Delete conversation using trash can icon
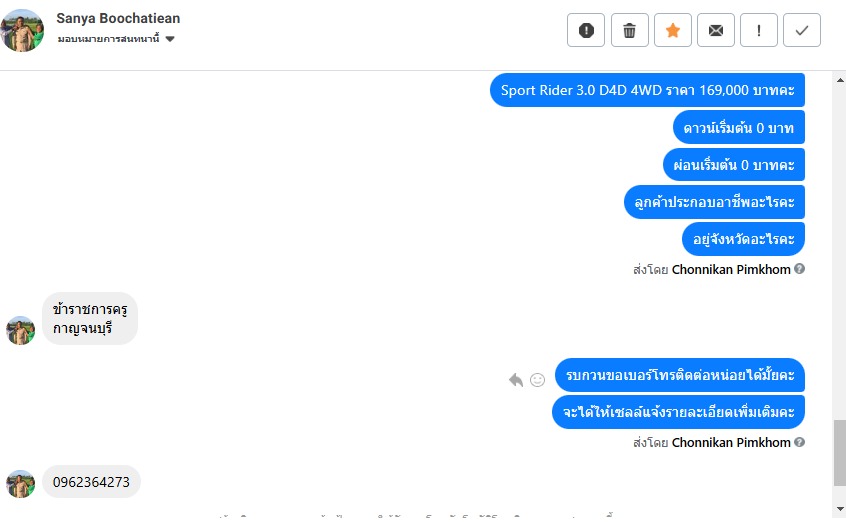846x528 pixels. [x=630, y=31]
